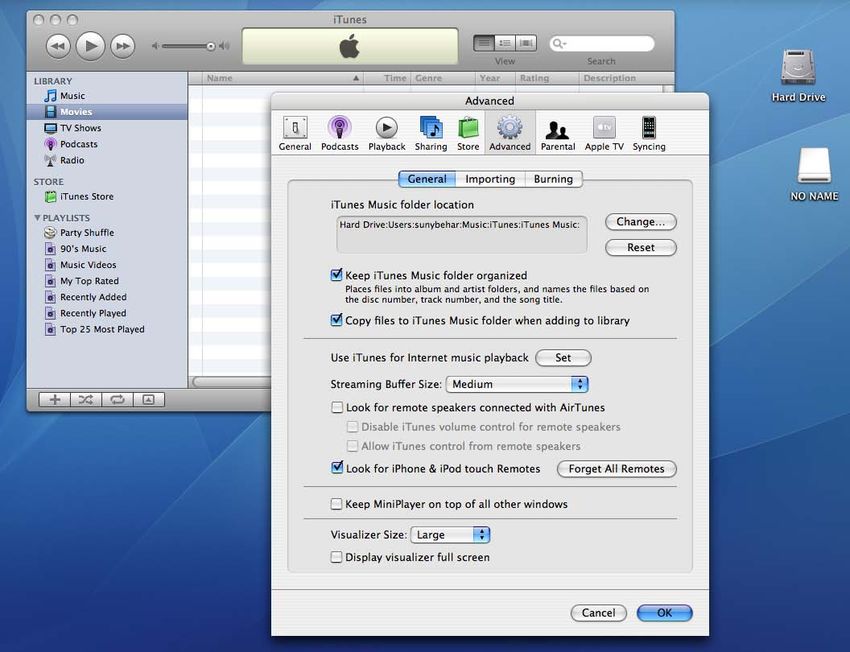Select the Top 25 Most Played playlist
Image resolution: width=850 pixels, height=652 pixels.
(102, 330)
